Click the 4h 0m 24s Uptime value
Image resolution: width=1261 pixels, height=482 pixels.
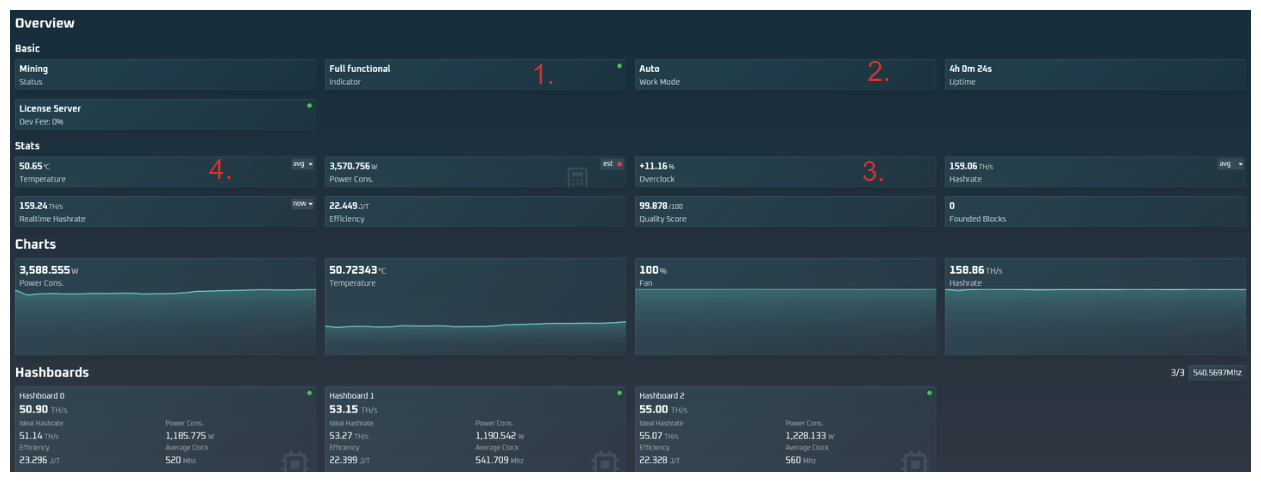(970, 69)
